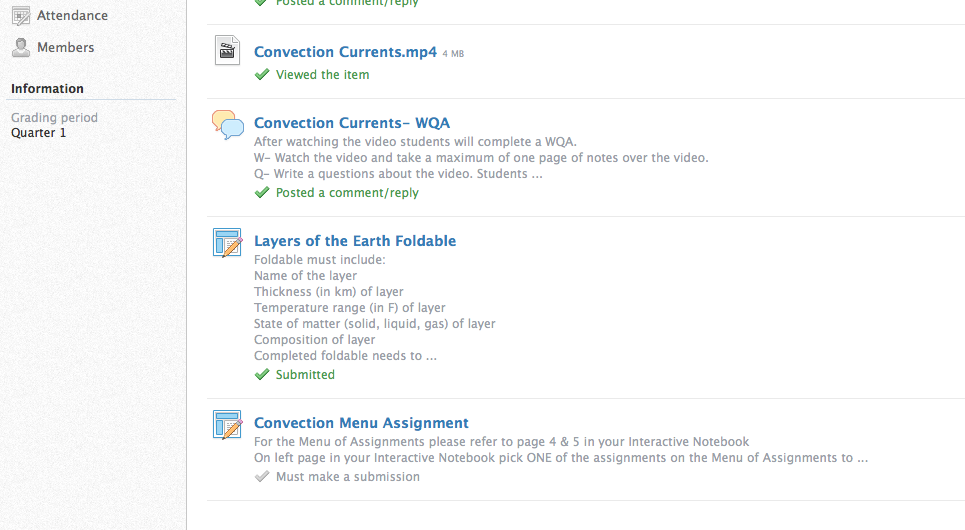Click the Quarter 1 grading period text
Image resolution: width=965 pixels, height=530 pixels.
click(x=38, y=133)
